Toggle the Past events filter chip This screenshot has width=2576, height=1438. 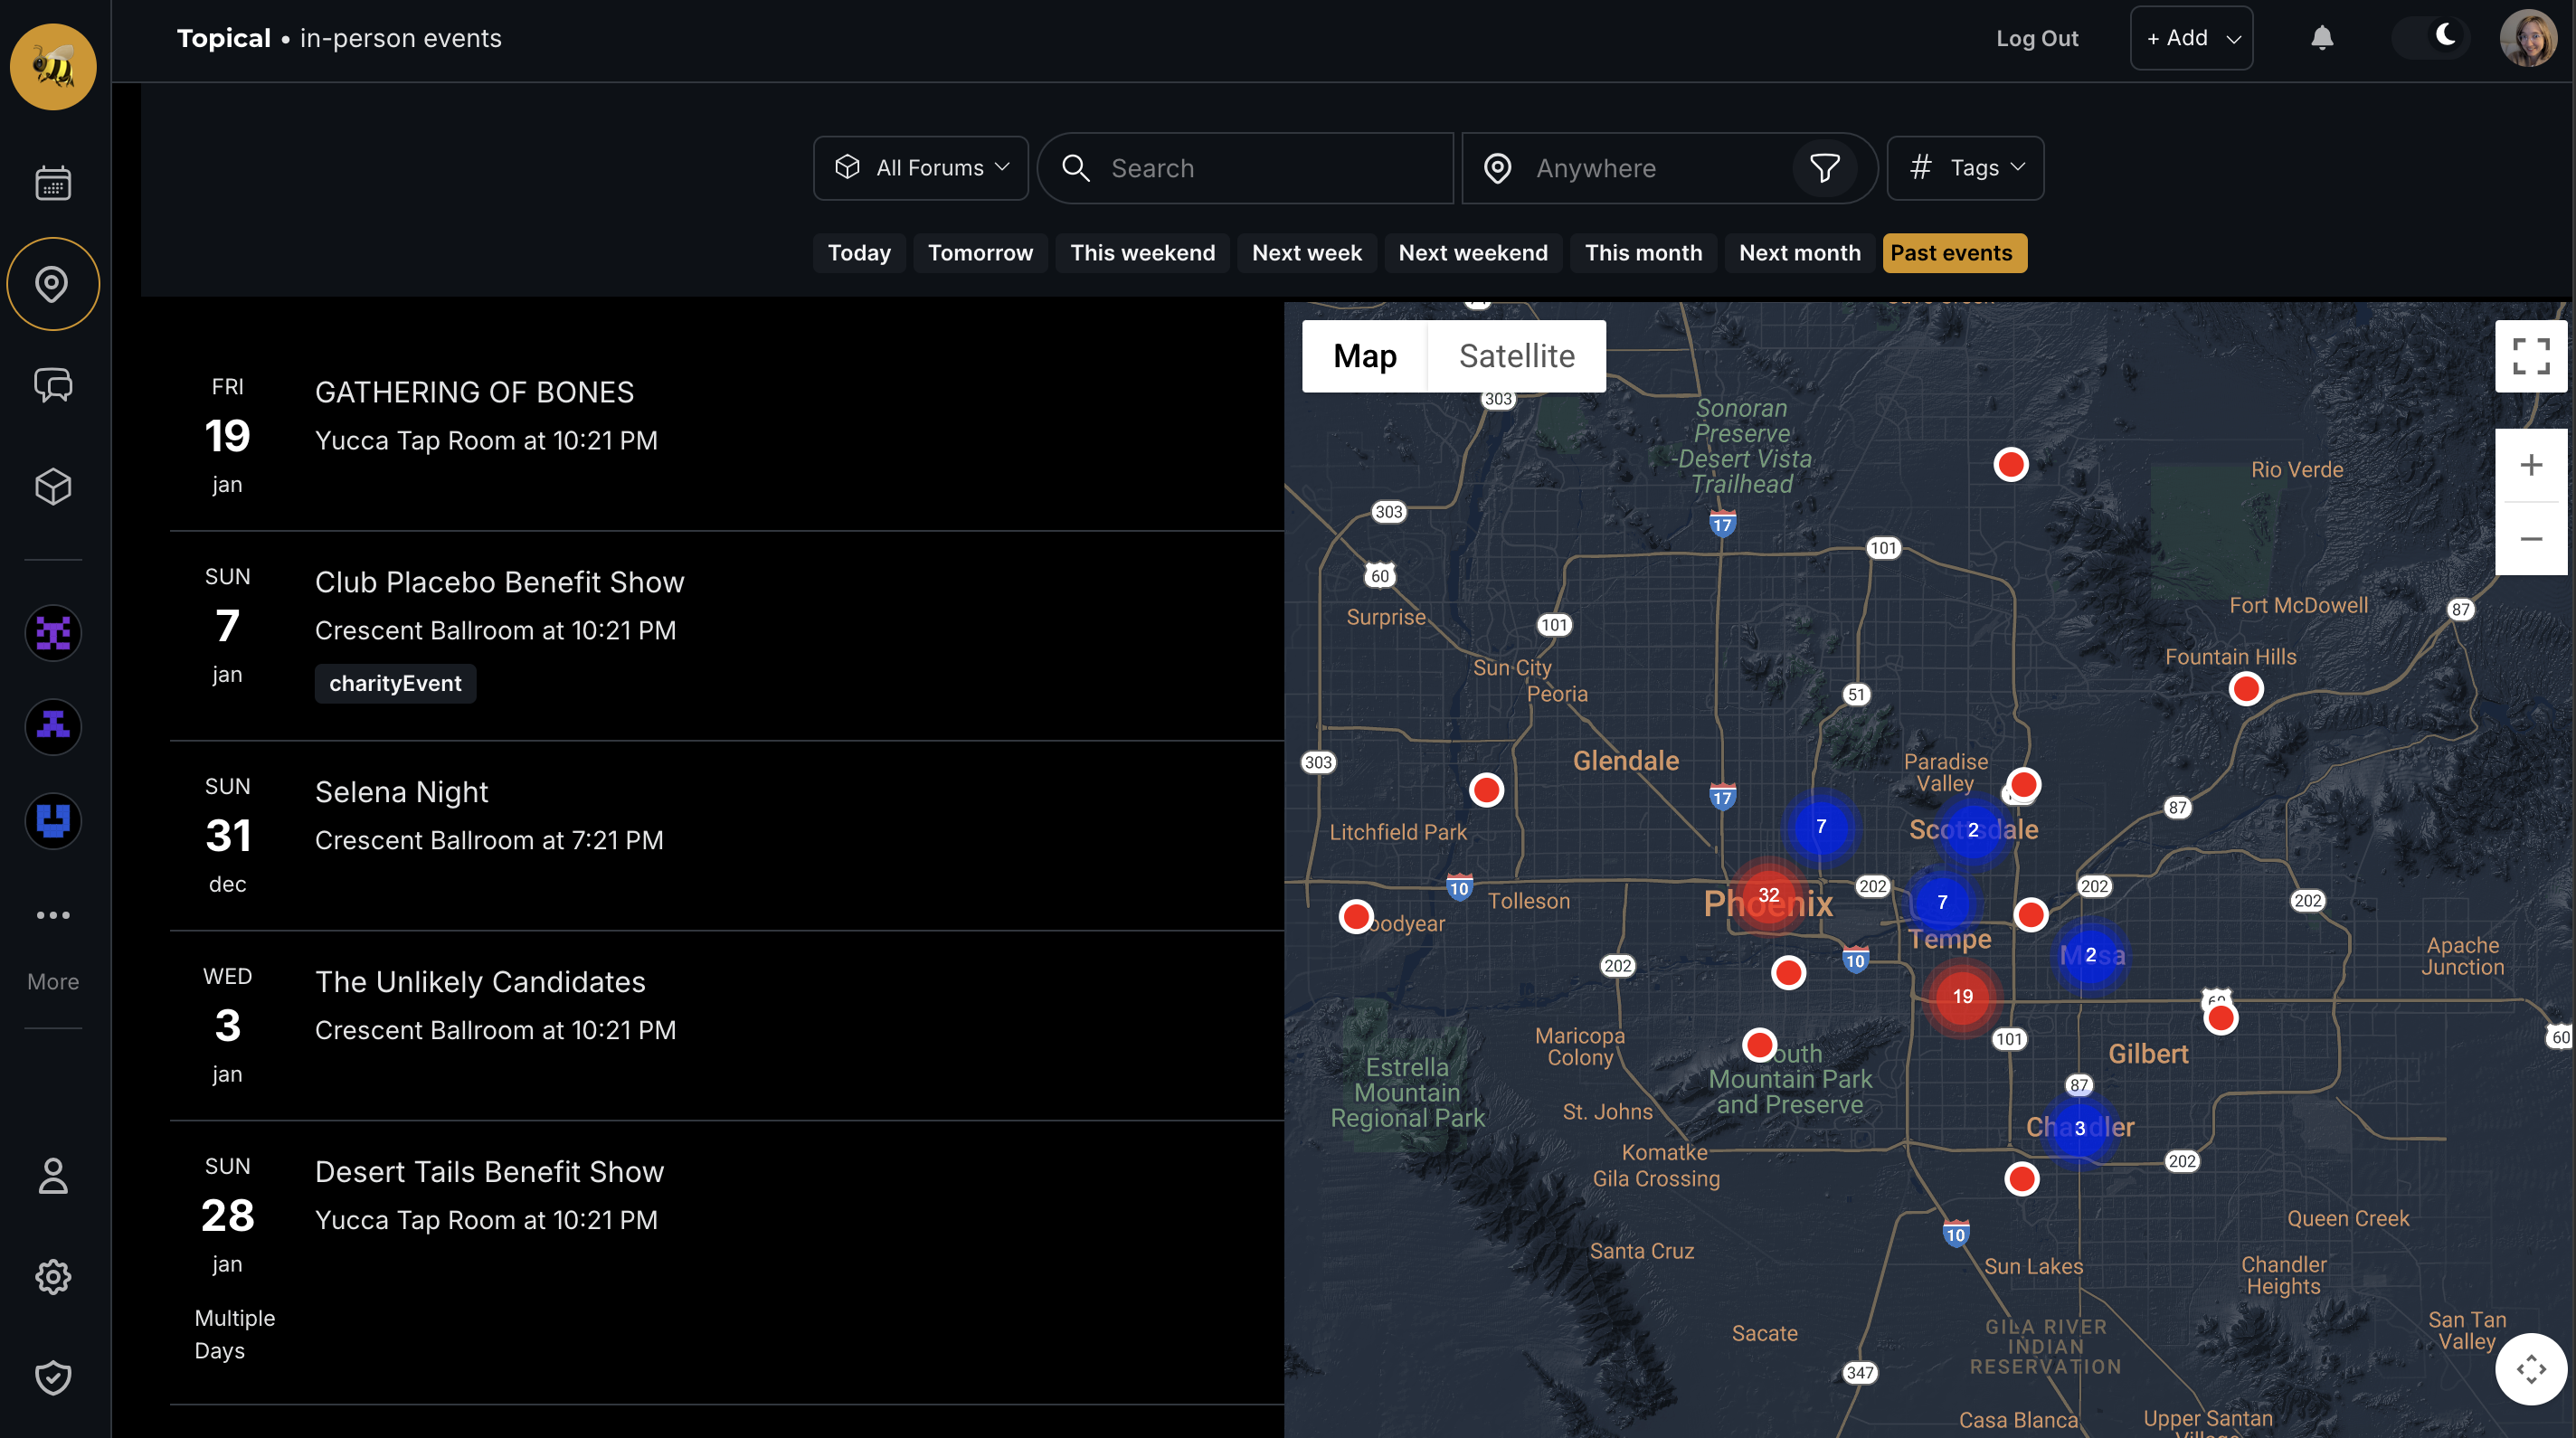pos(1954,253)
